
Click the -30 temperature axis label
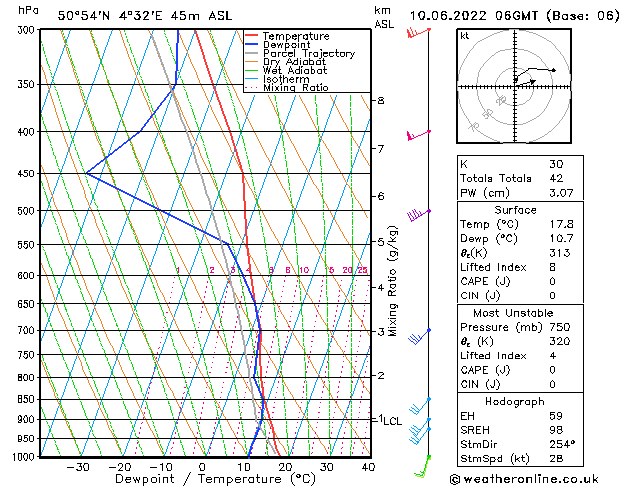coord(77,467)
